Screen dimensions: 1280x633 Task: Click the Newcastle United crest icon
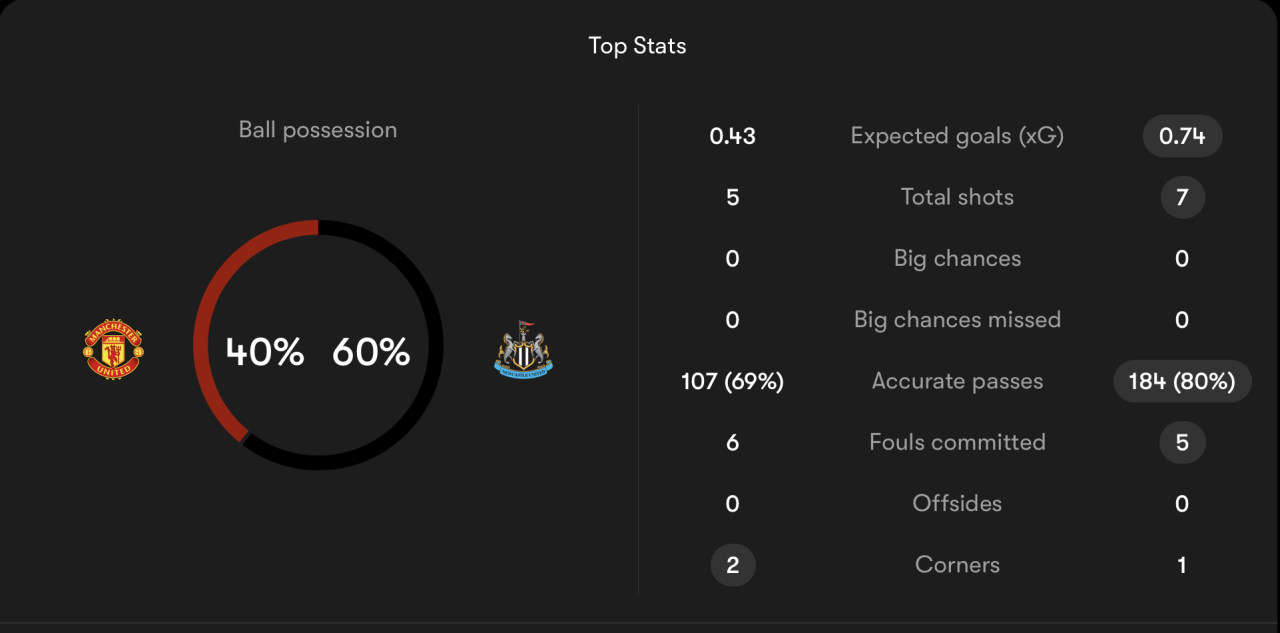pos(523,350)
